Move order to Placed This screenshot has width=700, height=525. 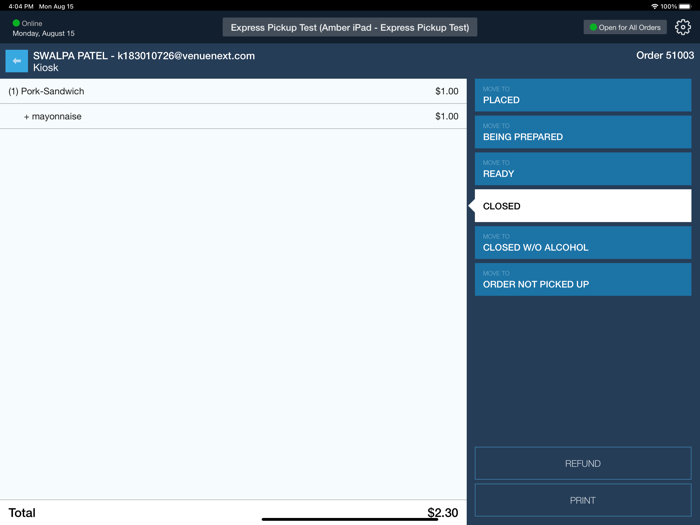[583, 95]
